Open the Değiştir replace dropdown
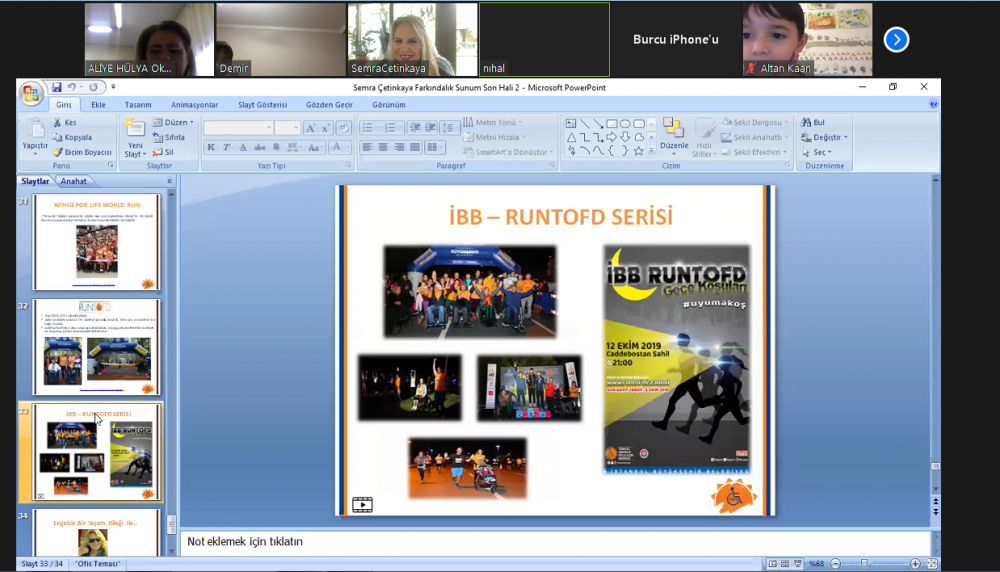 pos(825,137)
